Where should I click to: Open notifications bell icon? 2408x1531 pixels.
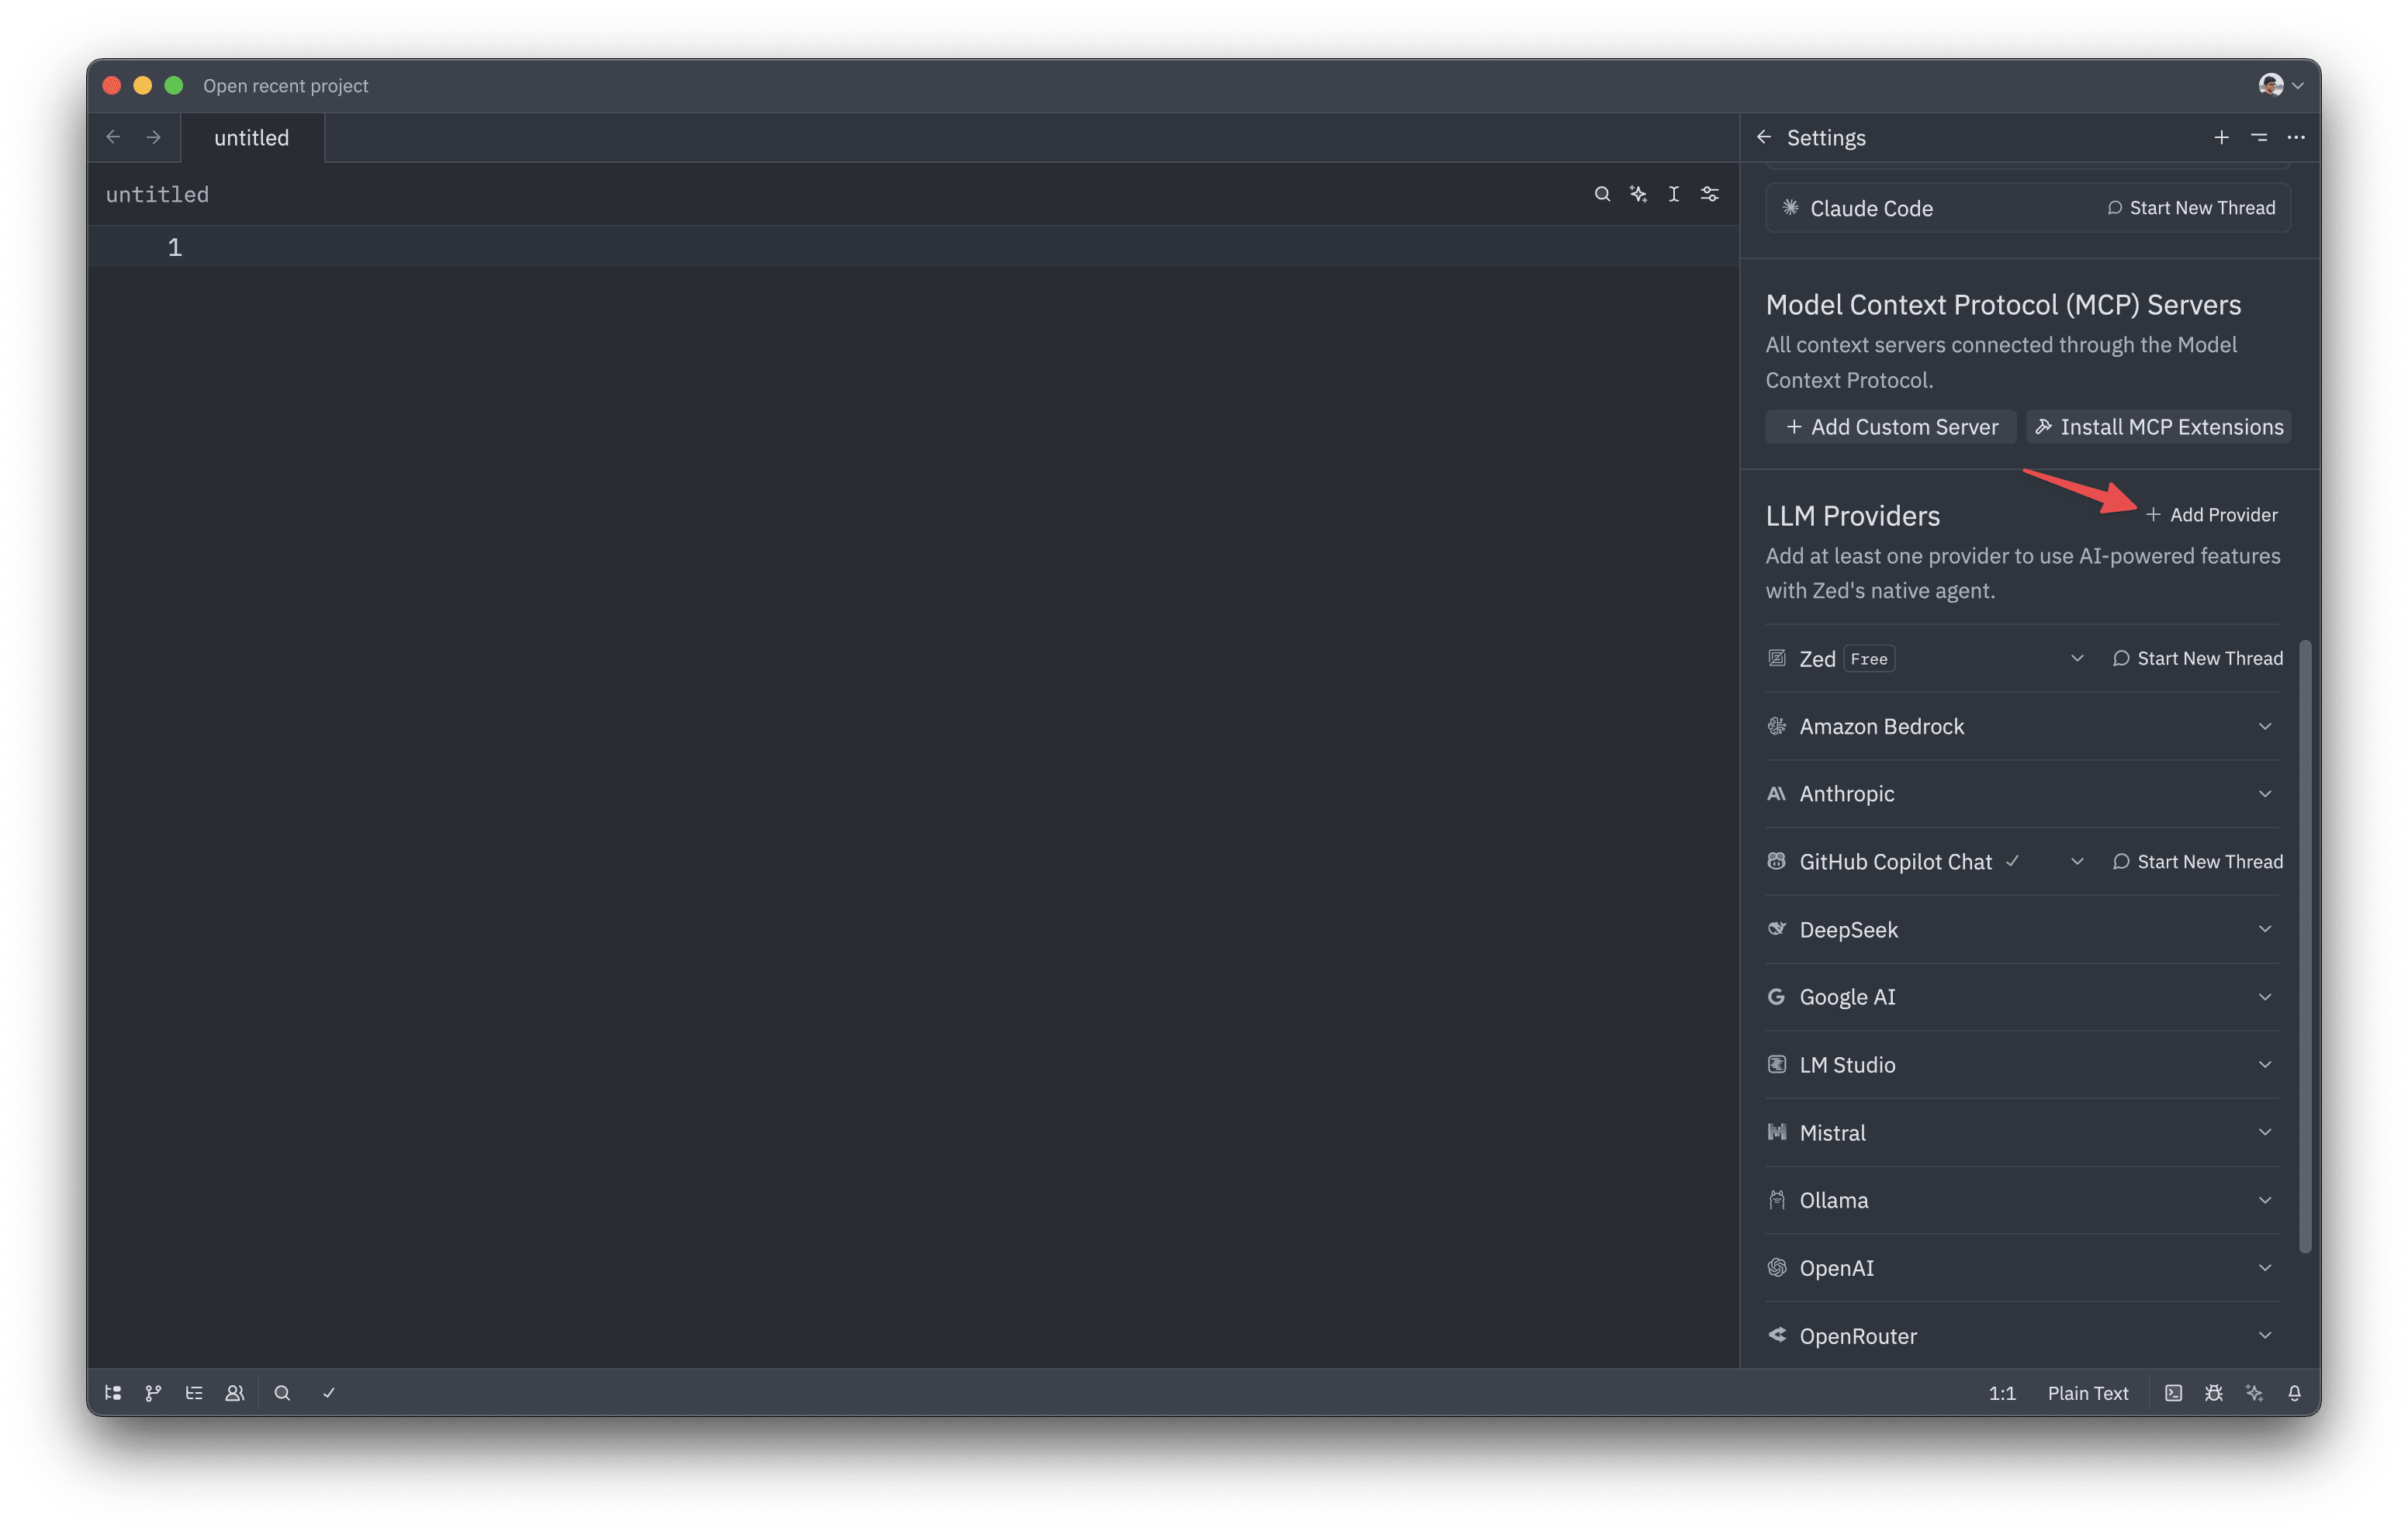(2295, 1393)
